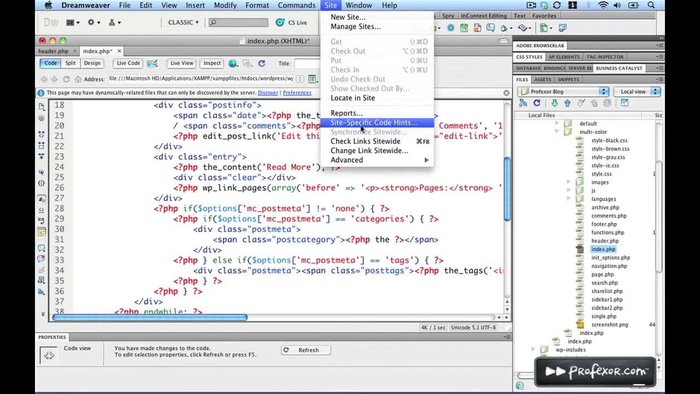The width and height of the screenshot is (700, 394).
Task: Open the ASSETS panel tab
Action: pyautogui.click(x=542, y=79)
